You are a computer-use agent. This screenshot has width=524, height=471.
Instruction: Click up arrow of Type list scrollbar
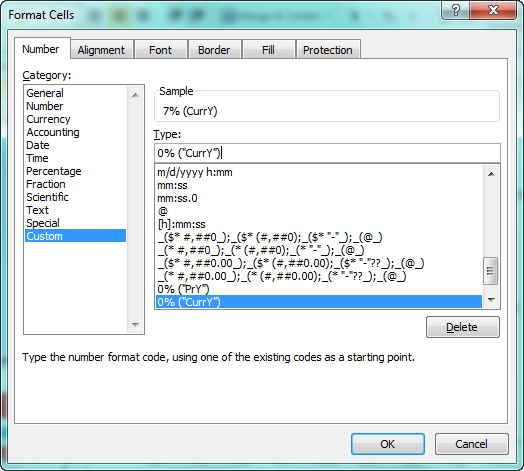click(x=491, y=174)
